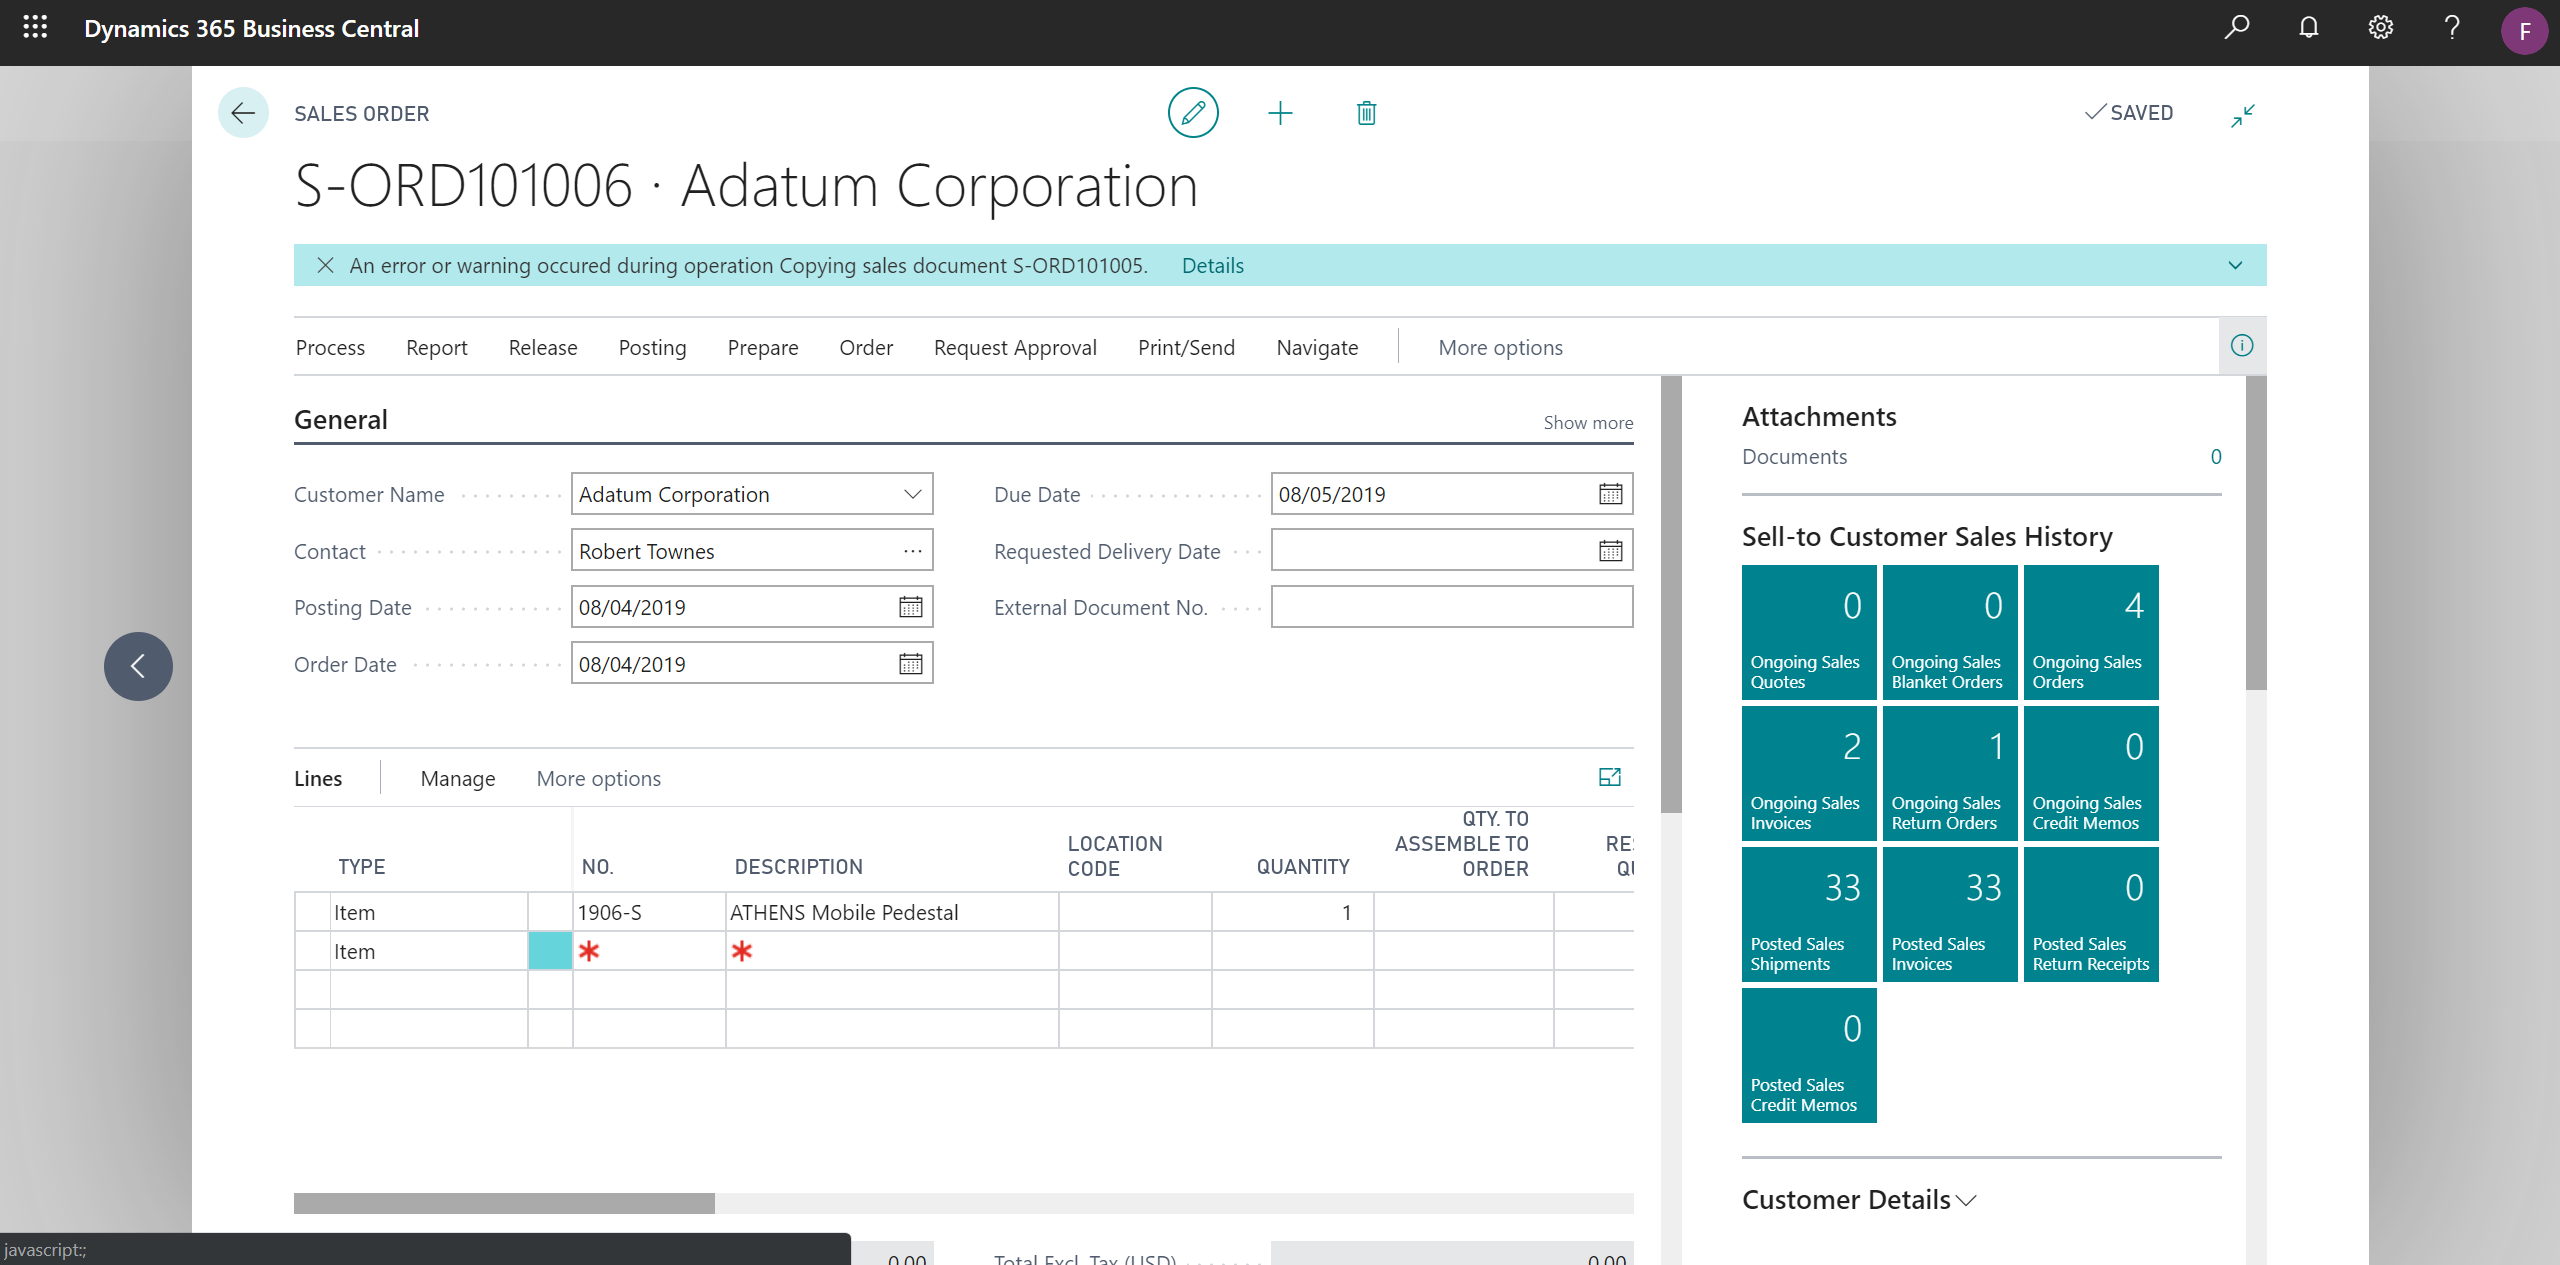The height and width of the screenshot is (1265, 2560).
Task: Click the horizontal scrollbar under Lines
Action: [504, 1203]
